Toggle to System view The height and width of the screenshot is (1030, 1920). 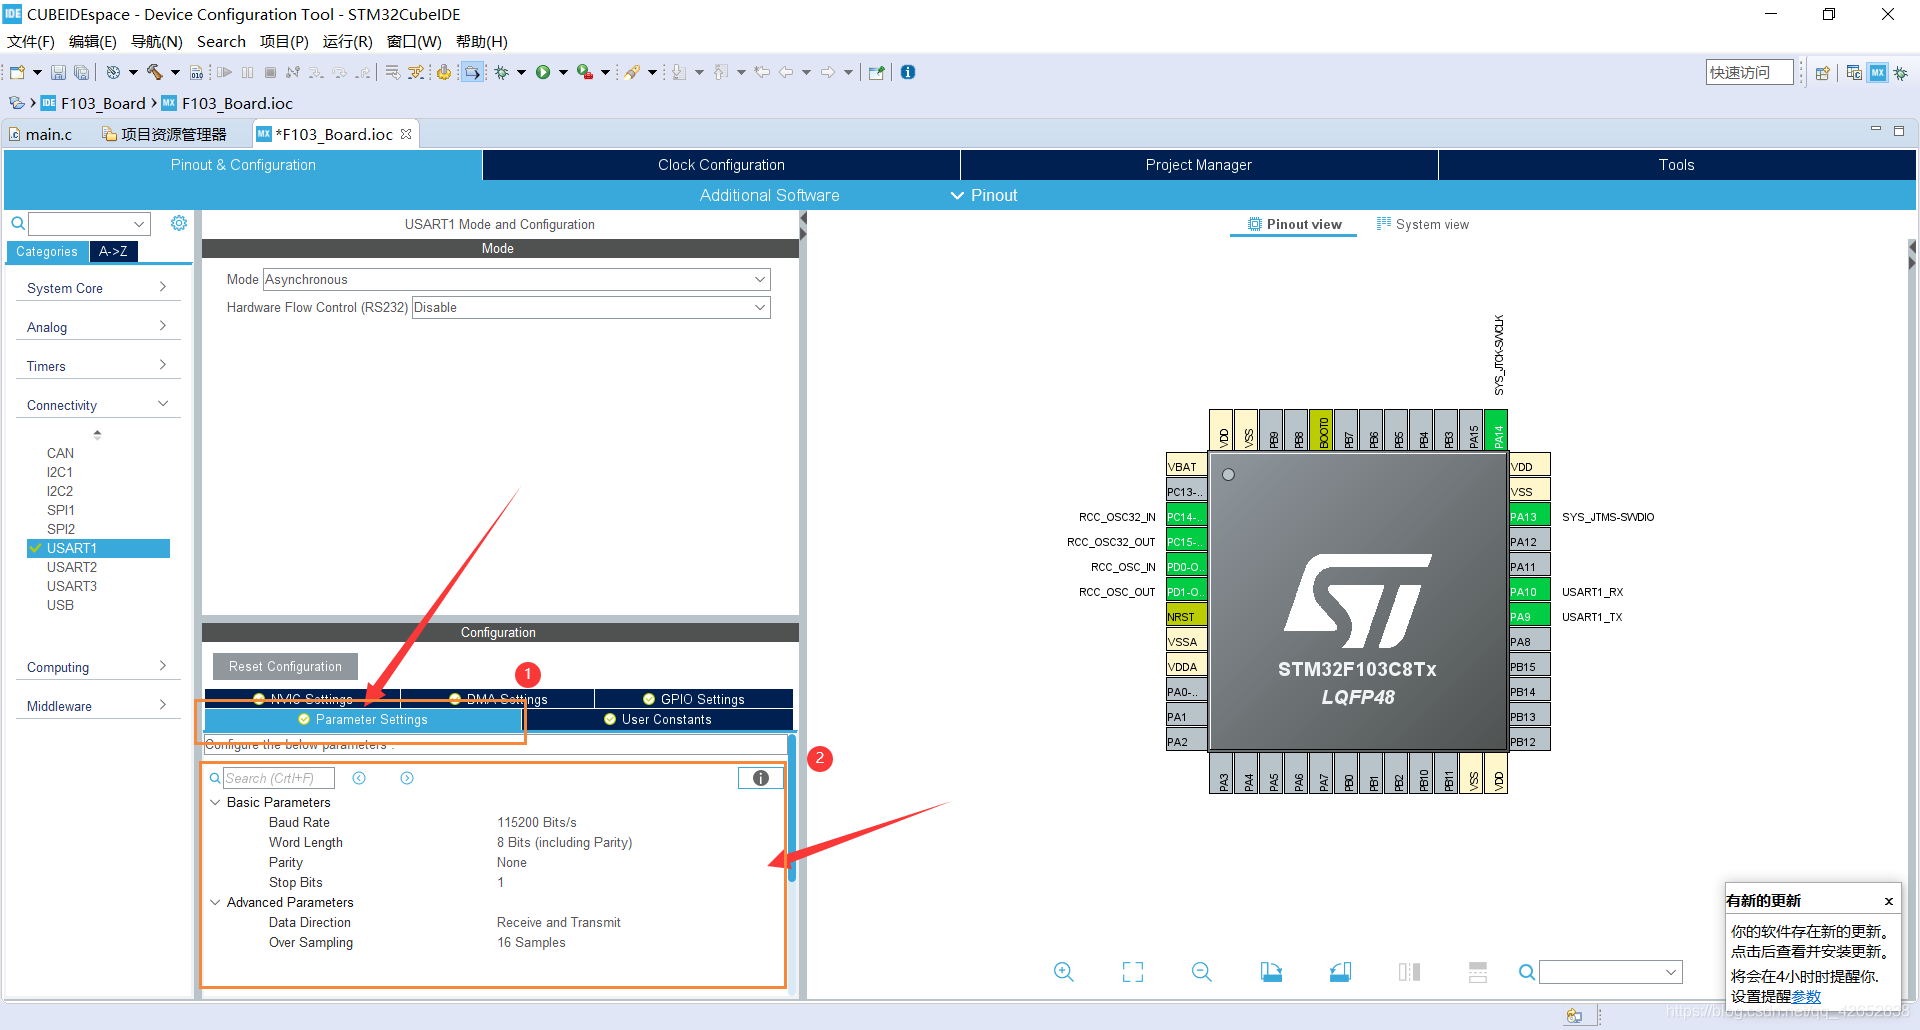(1423, 224)
